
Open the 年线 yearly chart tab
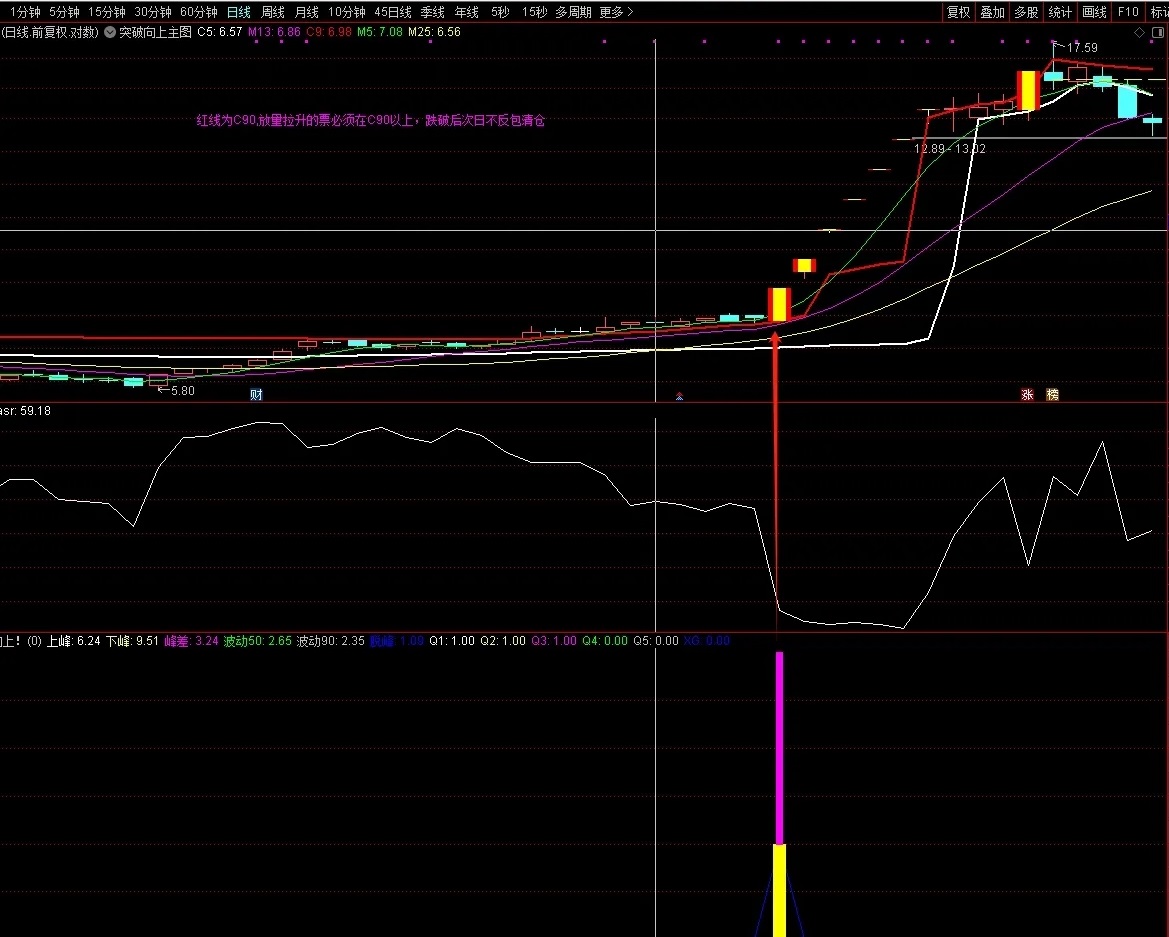click(467, 12)
